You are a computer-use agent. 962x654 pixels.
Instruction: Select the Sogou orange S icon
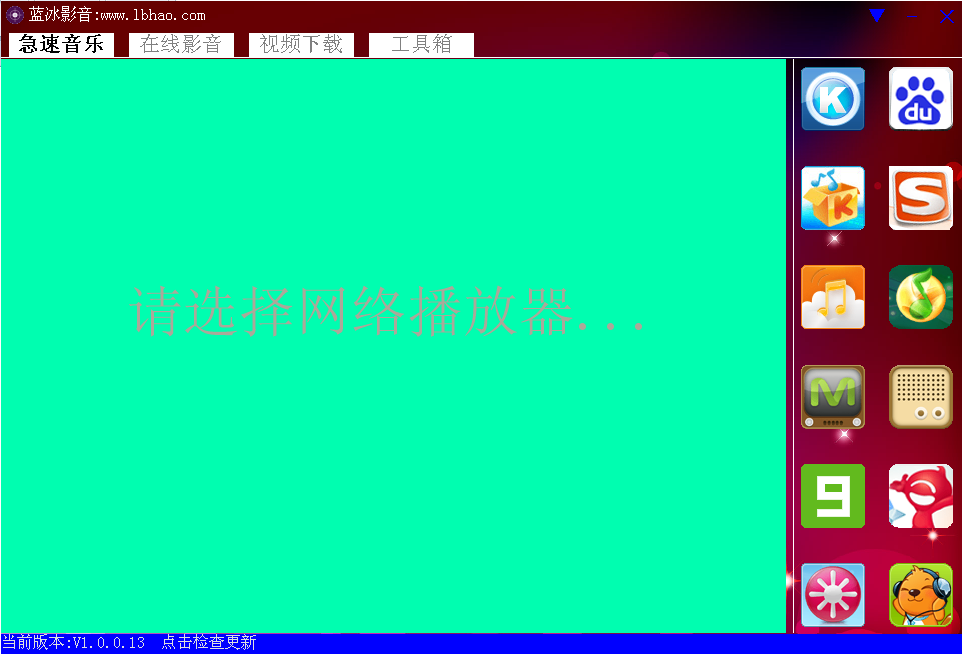point(920,198)
